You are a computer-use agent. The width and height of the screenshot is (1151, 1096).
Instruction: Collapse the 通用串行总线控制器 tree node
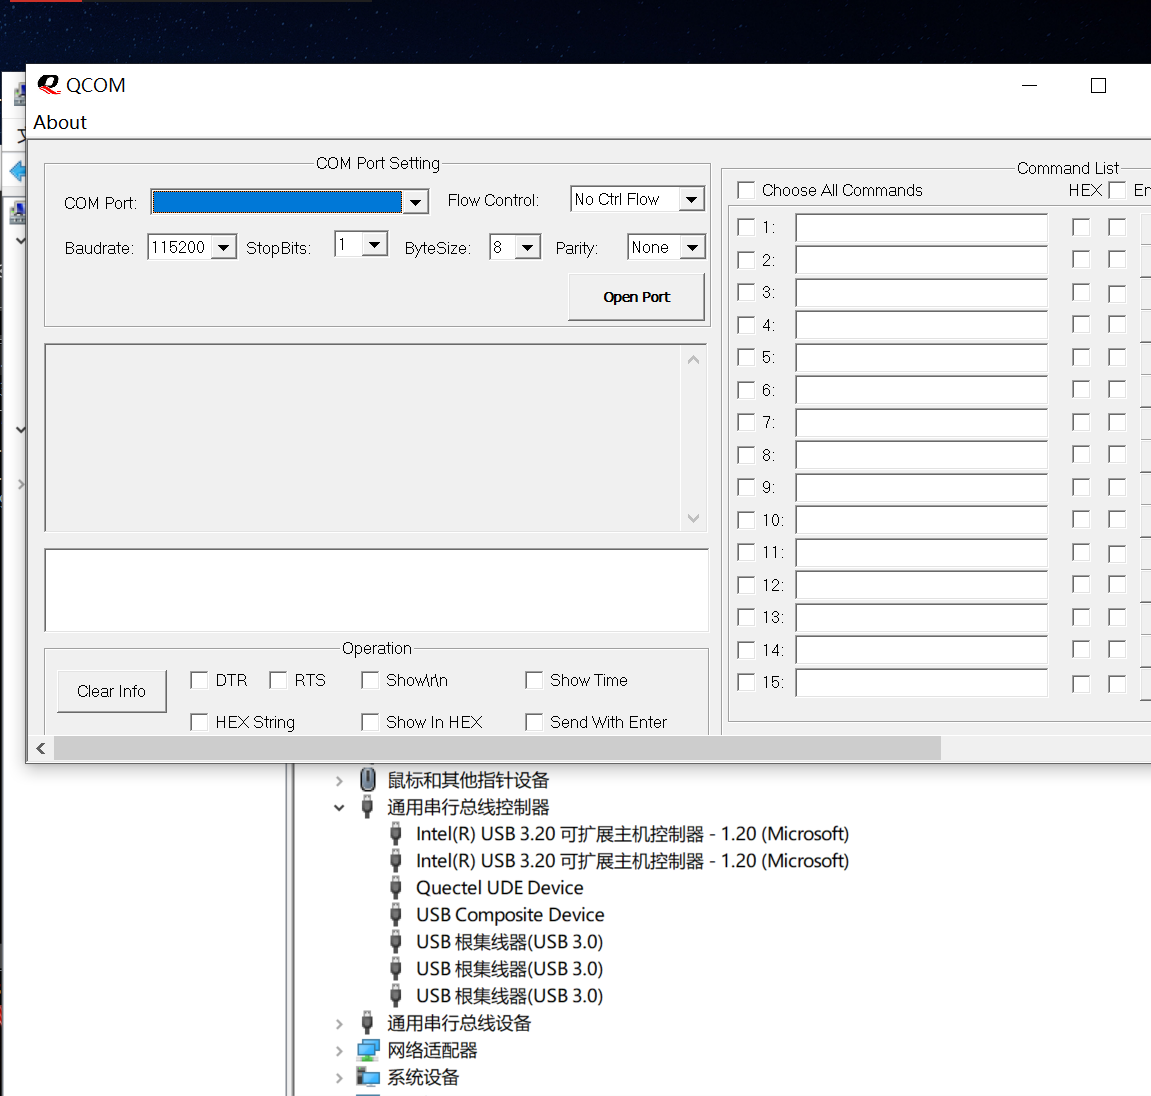click(x=339, y=807)
